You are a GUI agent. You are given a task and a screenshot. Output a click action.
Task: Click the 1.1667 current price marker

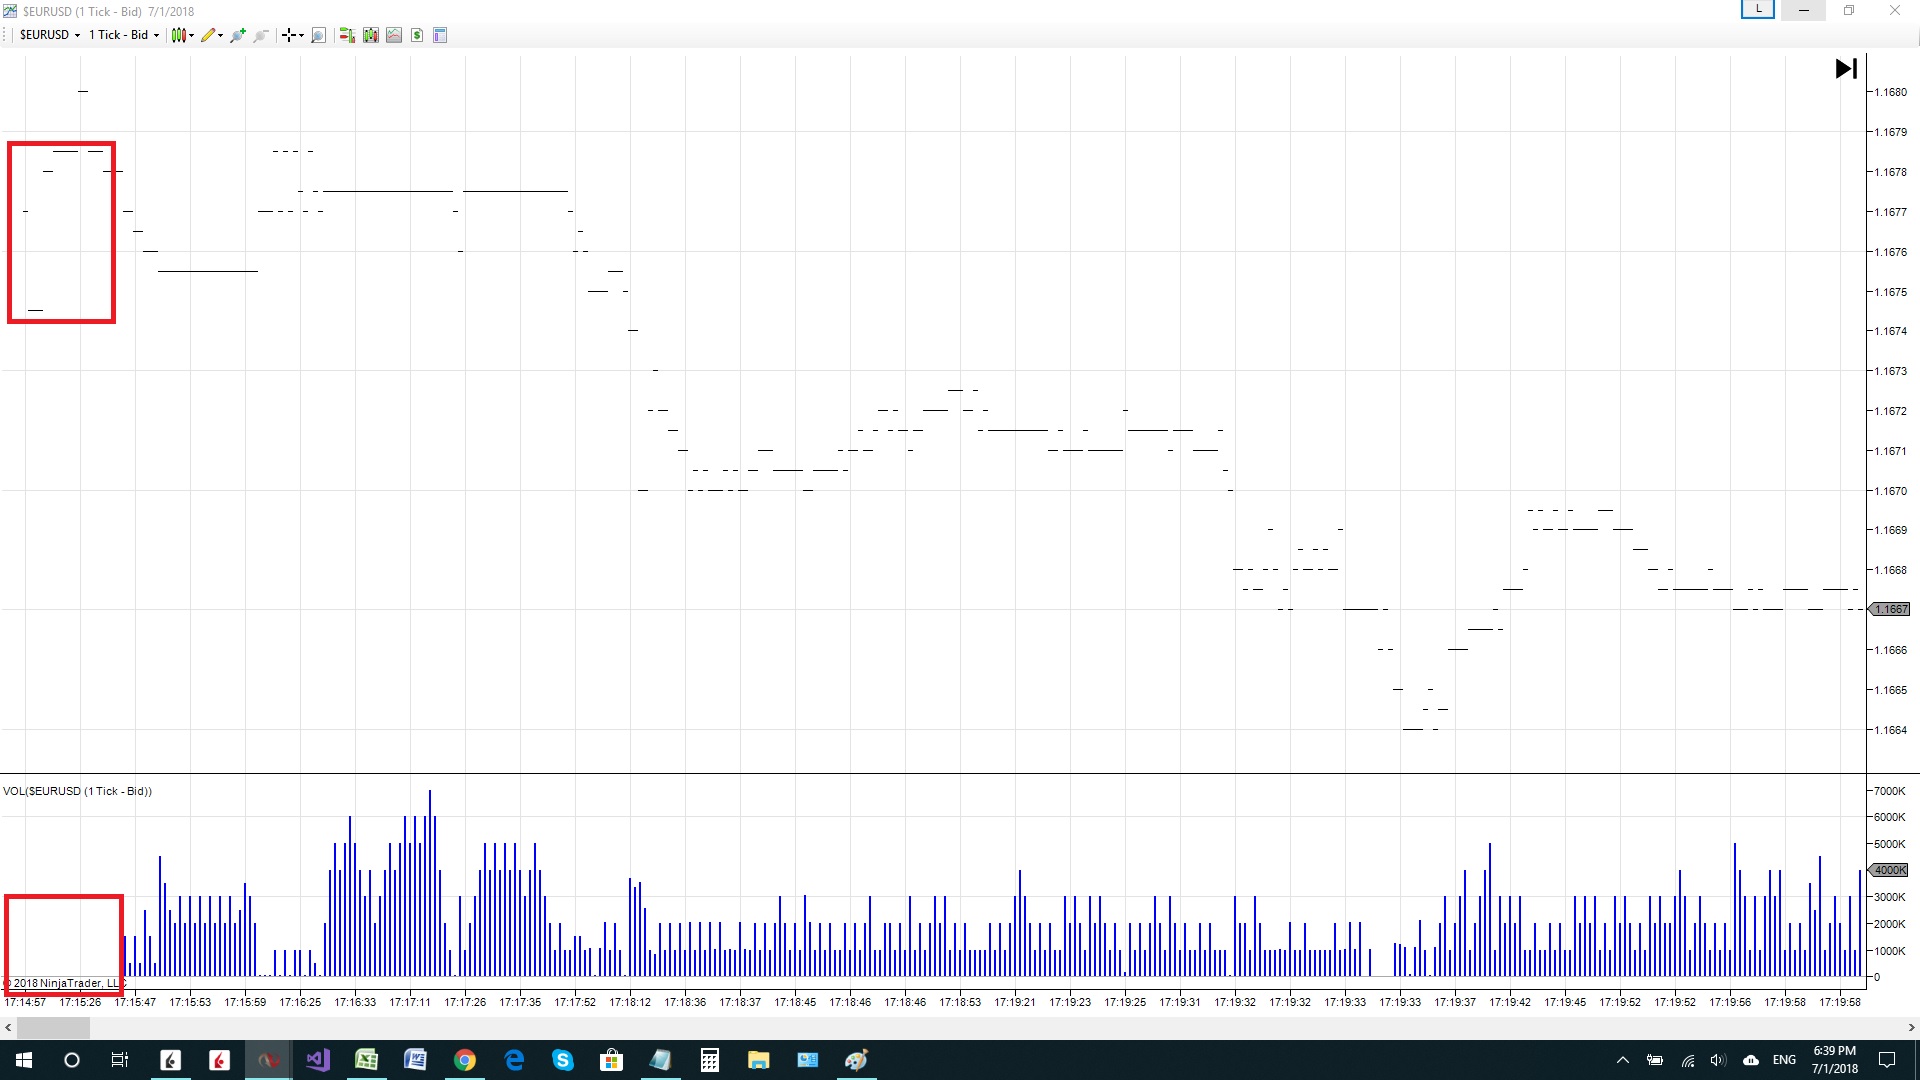pos(1890,609)
